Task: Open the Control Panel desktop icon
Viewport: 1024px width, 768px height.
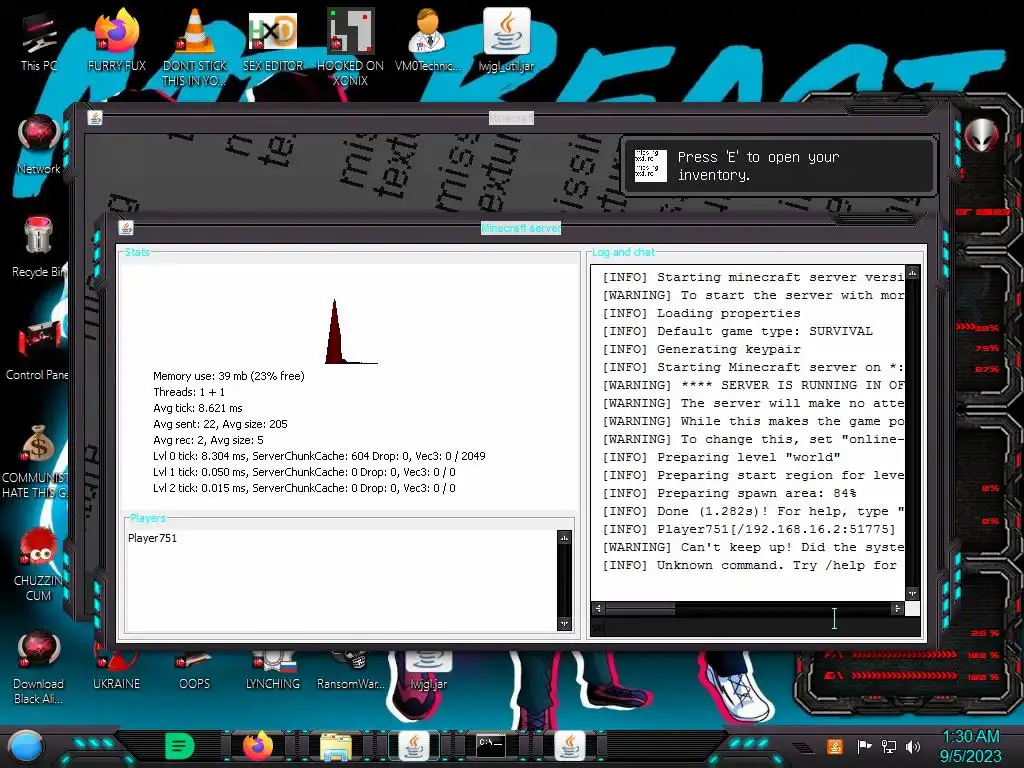Action: (x=38, y=351)
